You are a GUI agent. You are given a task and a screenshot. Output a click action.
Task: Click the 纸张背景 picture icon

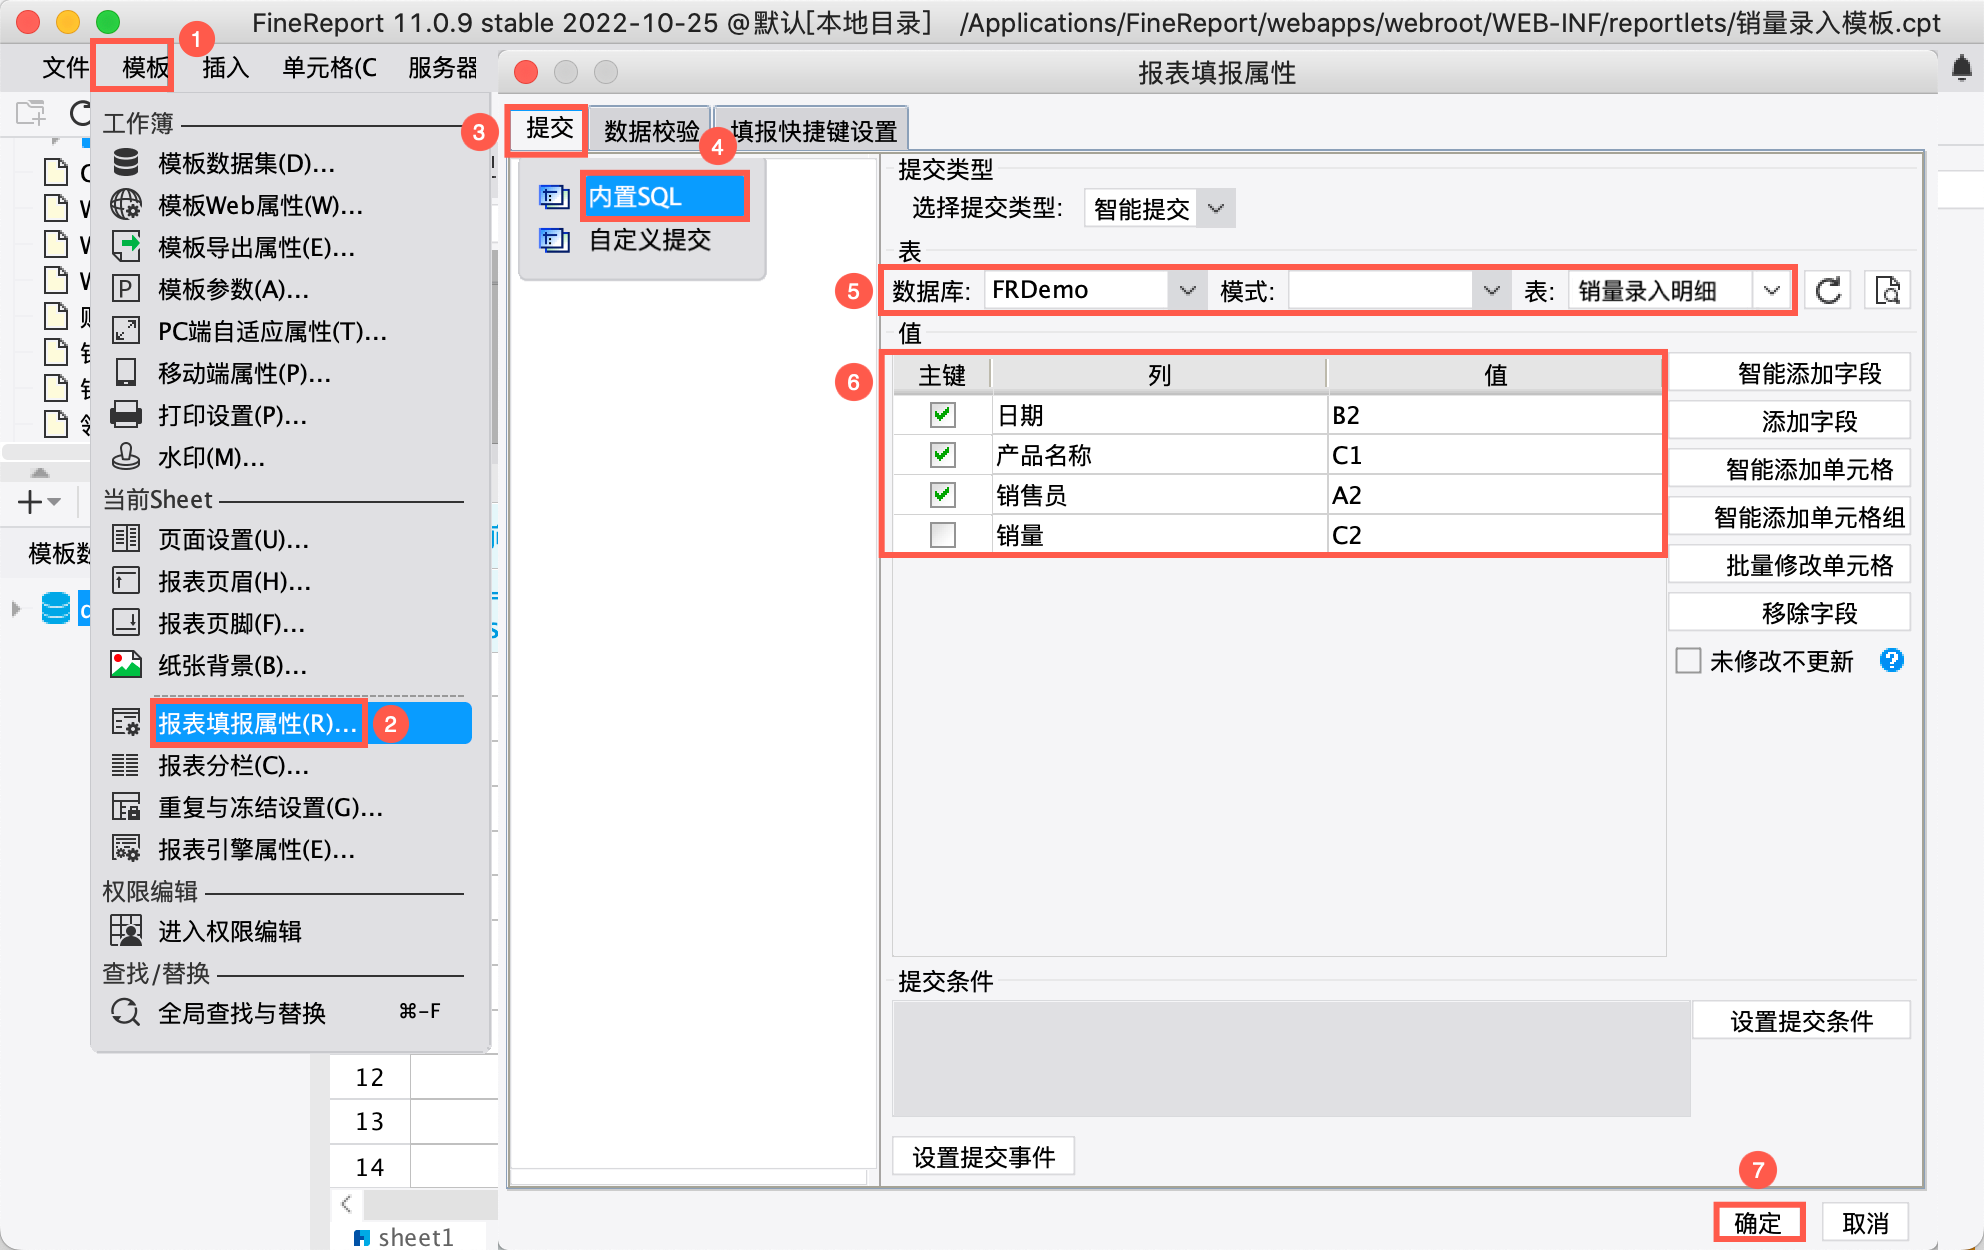click(x=126, y=665)
